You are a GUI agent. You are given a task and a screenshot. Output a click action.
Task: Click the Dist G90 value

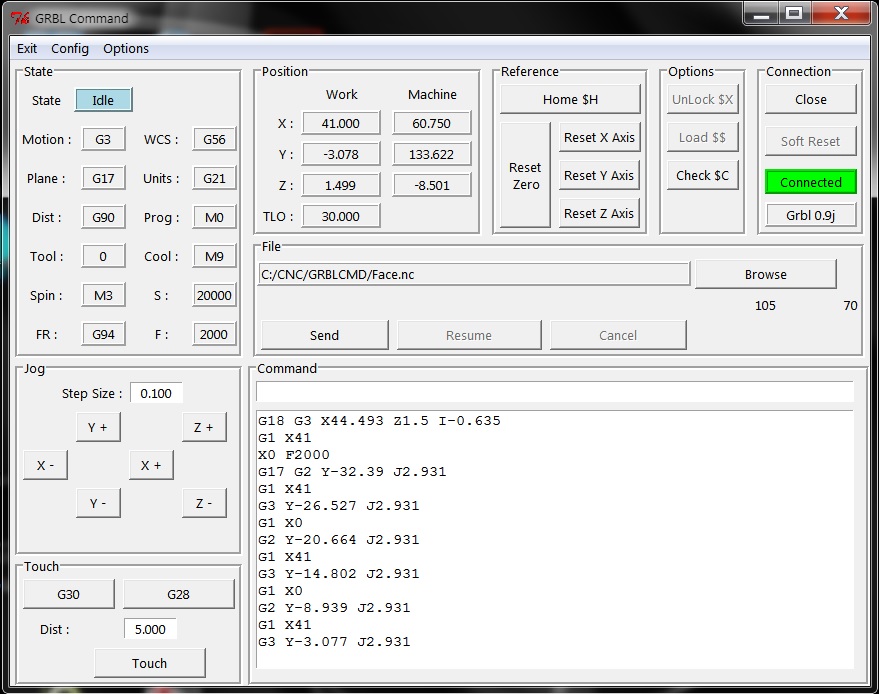click(103, 218)
